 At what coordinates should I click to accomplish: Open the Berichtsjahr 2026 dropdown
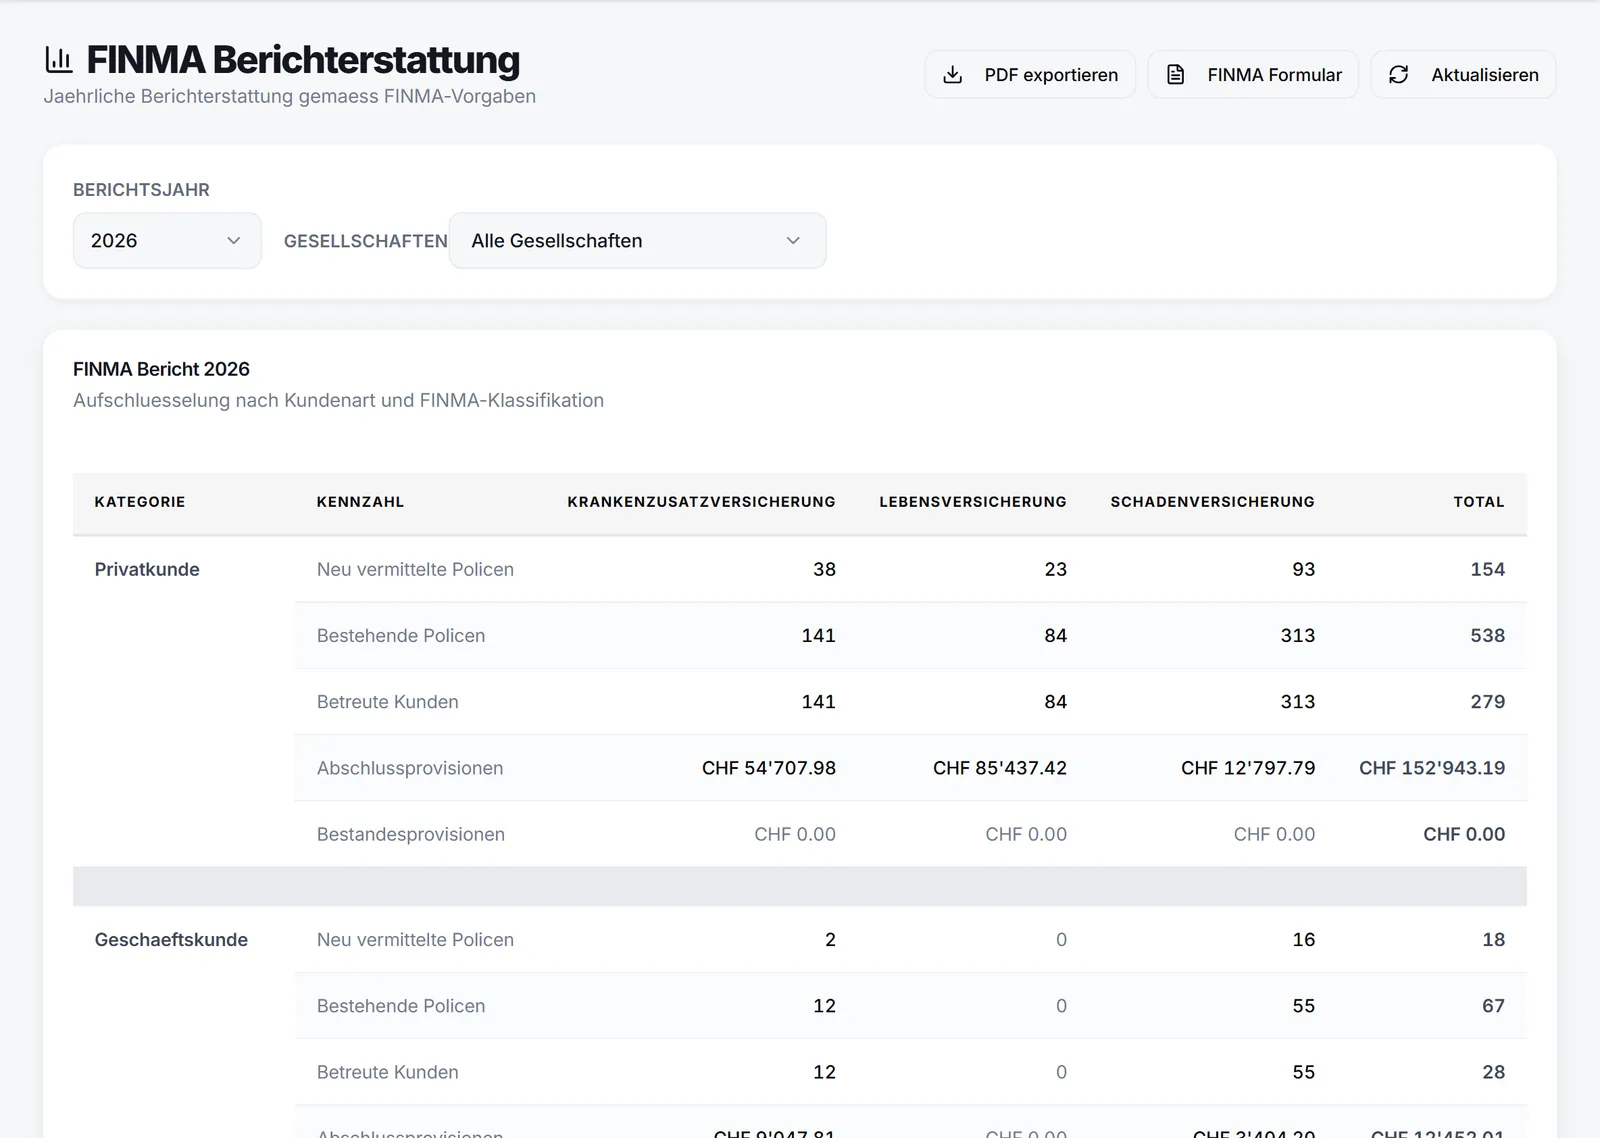coord(167,241)
